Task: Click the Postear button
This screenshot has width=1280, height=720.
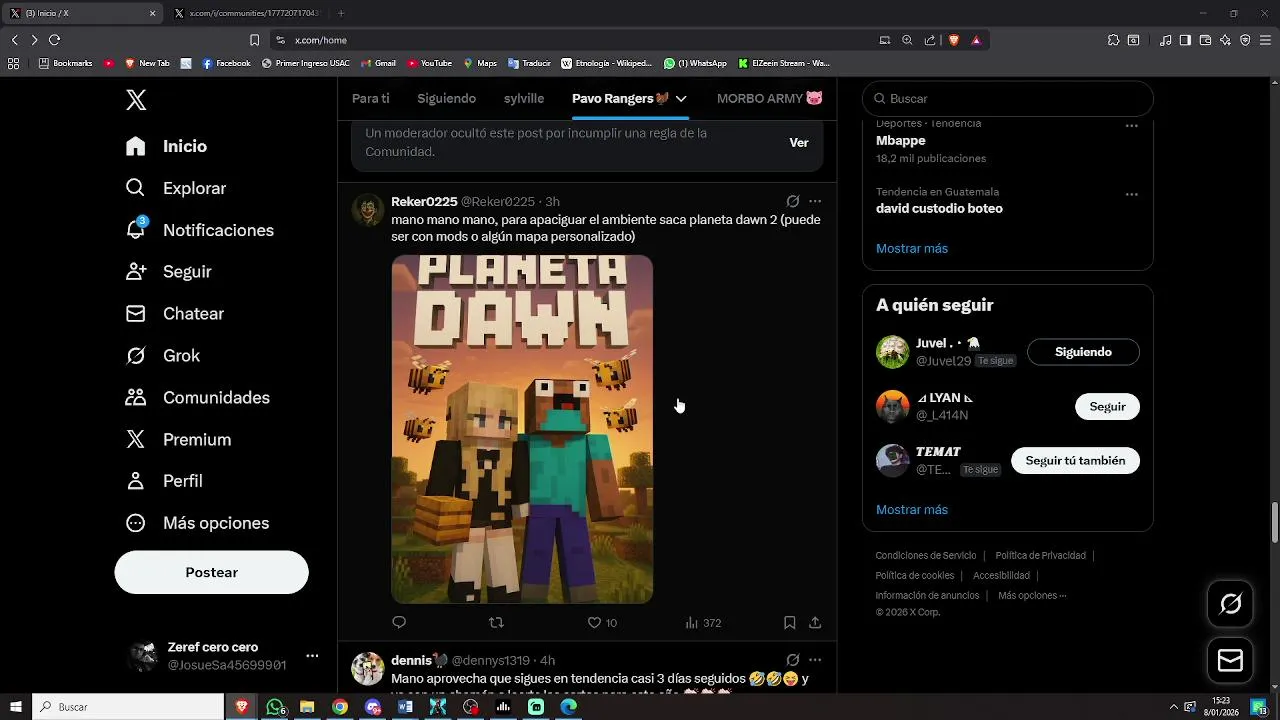Action: (x=212, y=572)
